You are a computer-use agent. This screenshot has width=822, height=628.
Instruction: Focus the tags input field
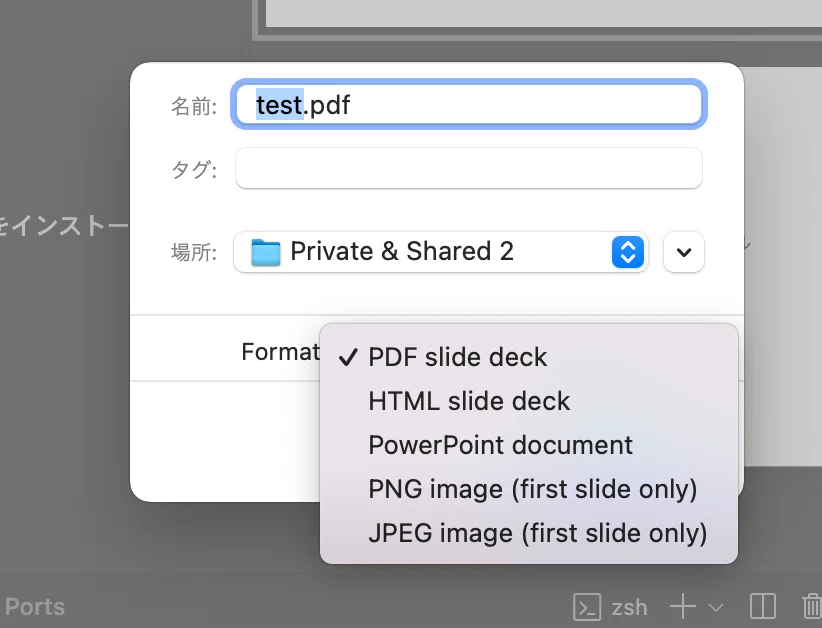469,168
